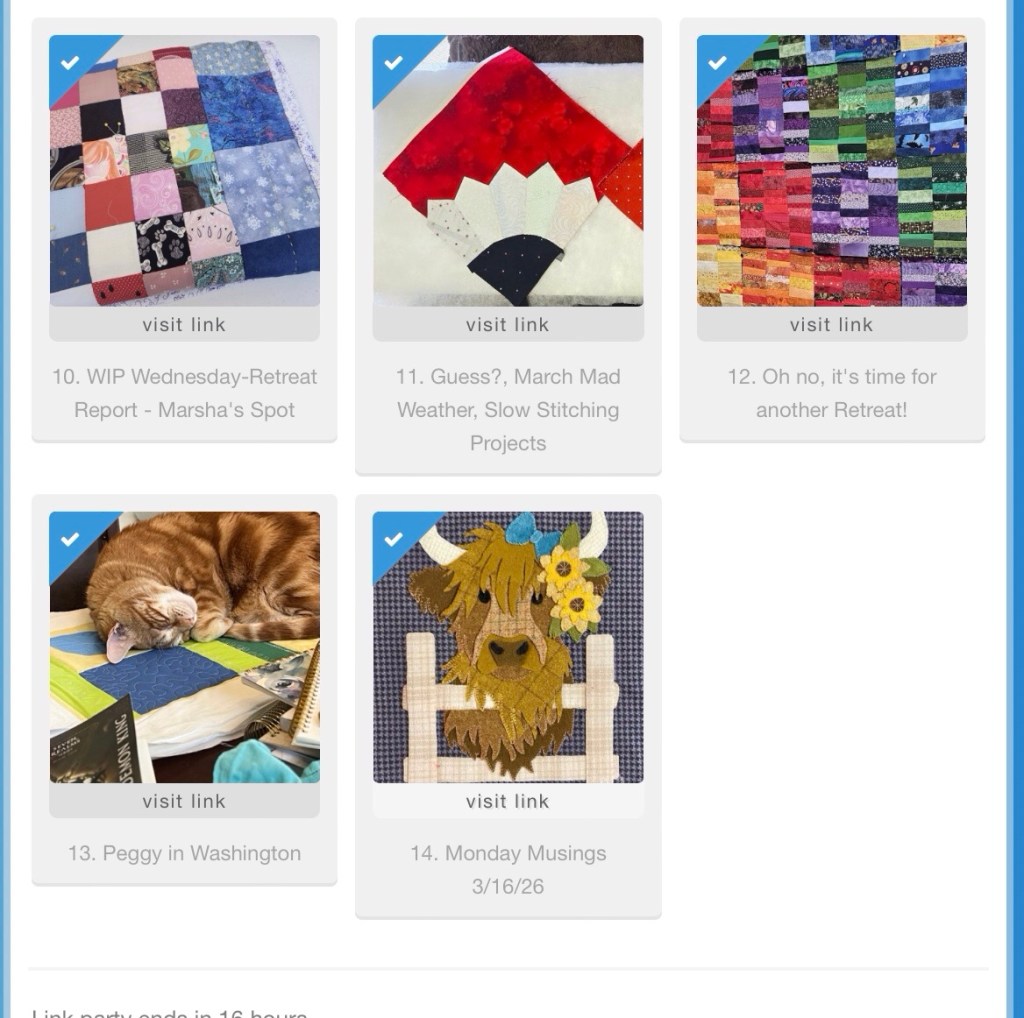1024x1018 pixels.
Task: Click the checkmark badge on highland cow applique
Action: pos(393,539)
